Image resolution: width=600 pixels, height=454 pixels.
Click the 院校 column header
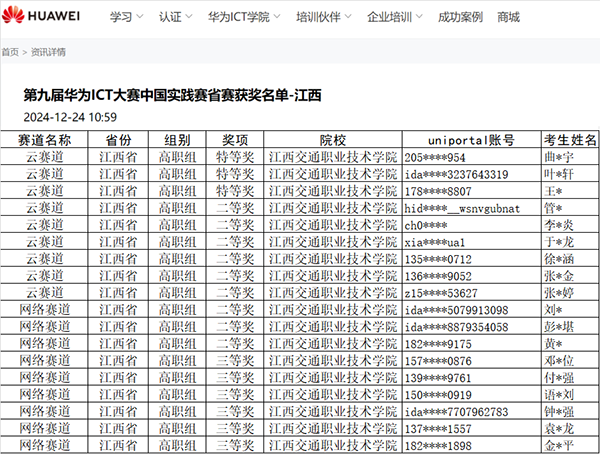[333, 140]
